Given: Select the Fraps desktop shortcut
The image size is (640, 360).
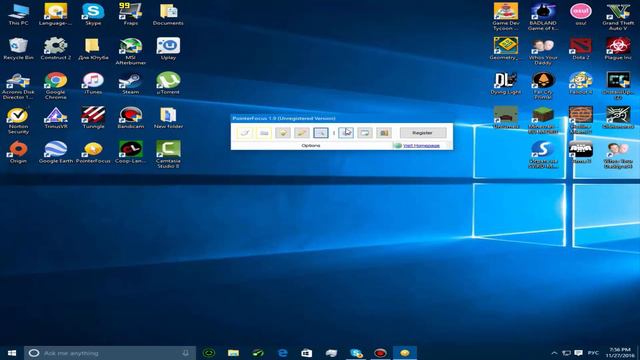Looking at the screenshot, I should [x=131, y=15].
